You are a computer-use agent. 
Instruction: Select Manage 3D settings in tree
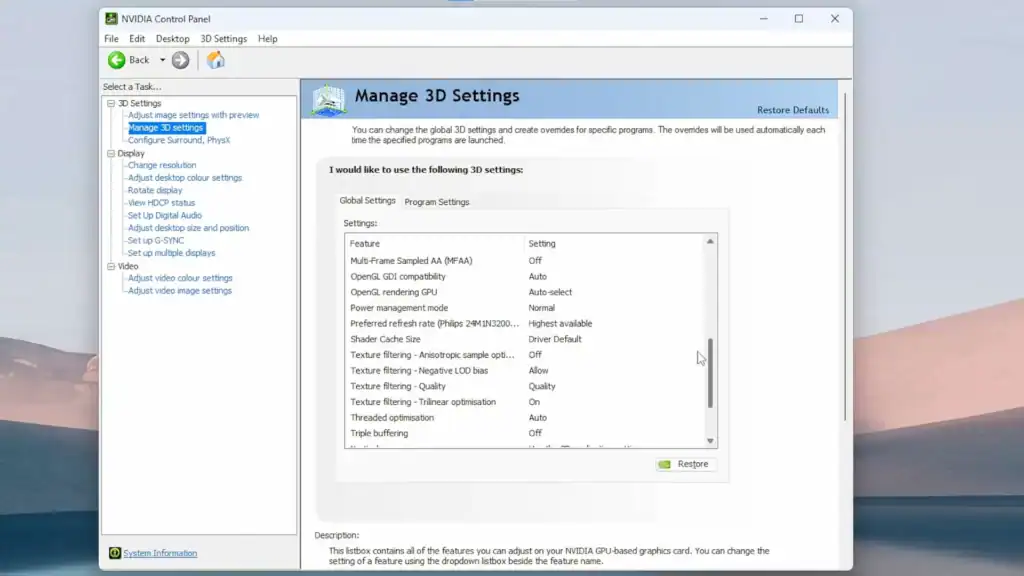[166, 127]
